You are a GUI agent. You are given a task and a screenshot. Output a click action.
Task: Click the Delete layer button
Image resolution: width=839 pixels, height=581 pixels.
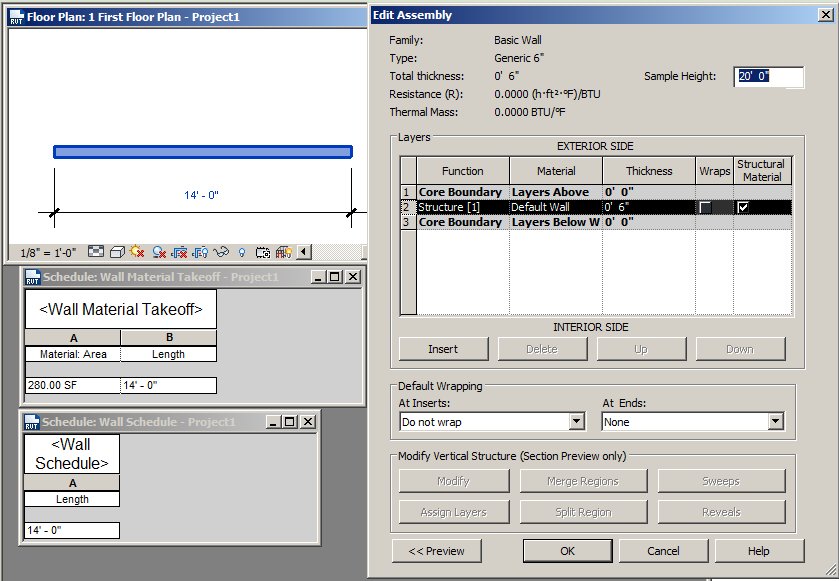point(542,349)
